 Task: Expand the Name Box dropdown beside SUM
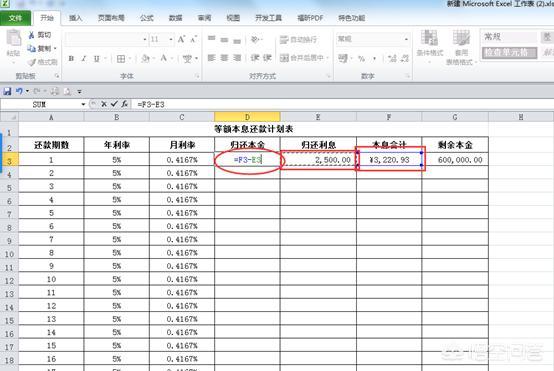coord(83,104)
